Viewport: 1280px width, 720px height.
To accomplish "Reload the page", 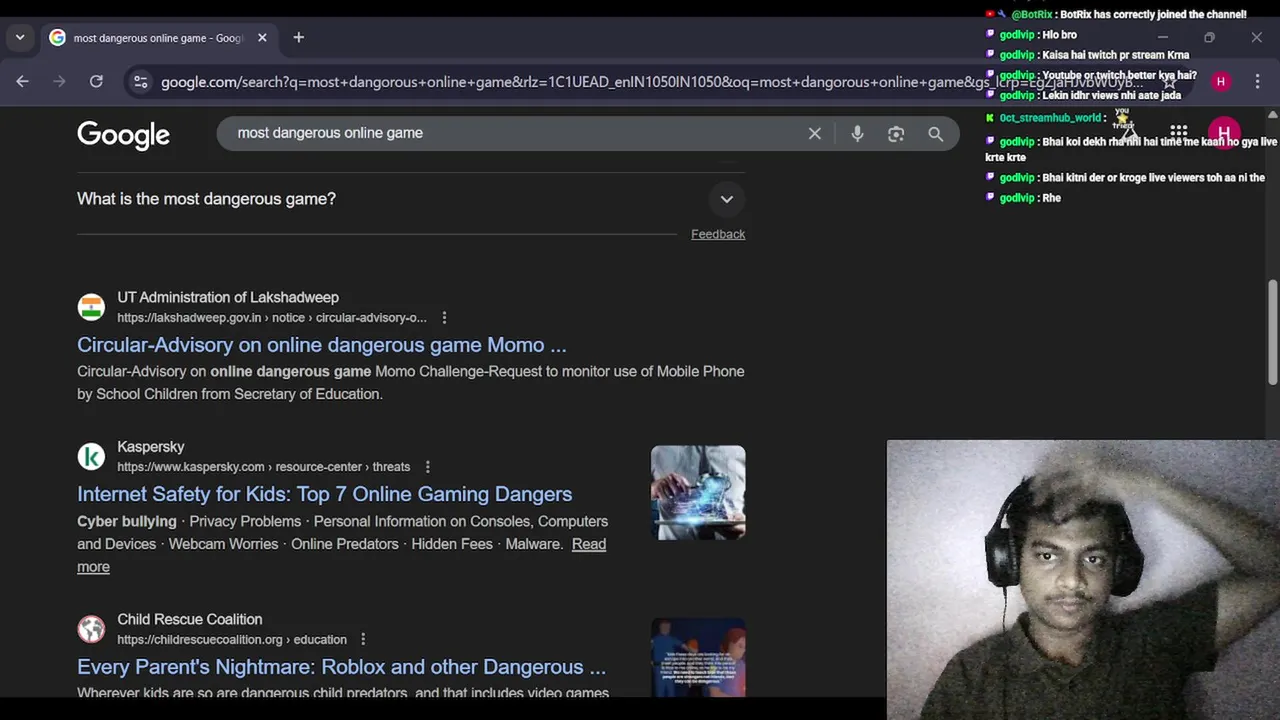I will 96,81.
